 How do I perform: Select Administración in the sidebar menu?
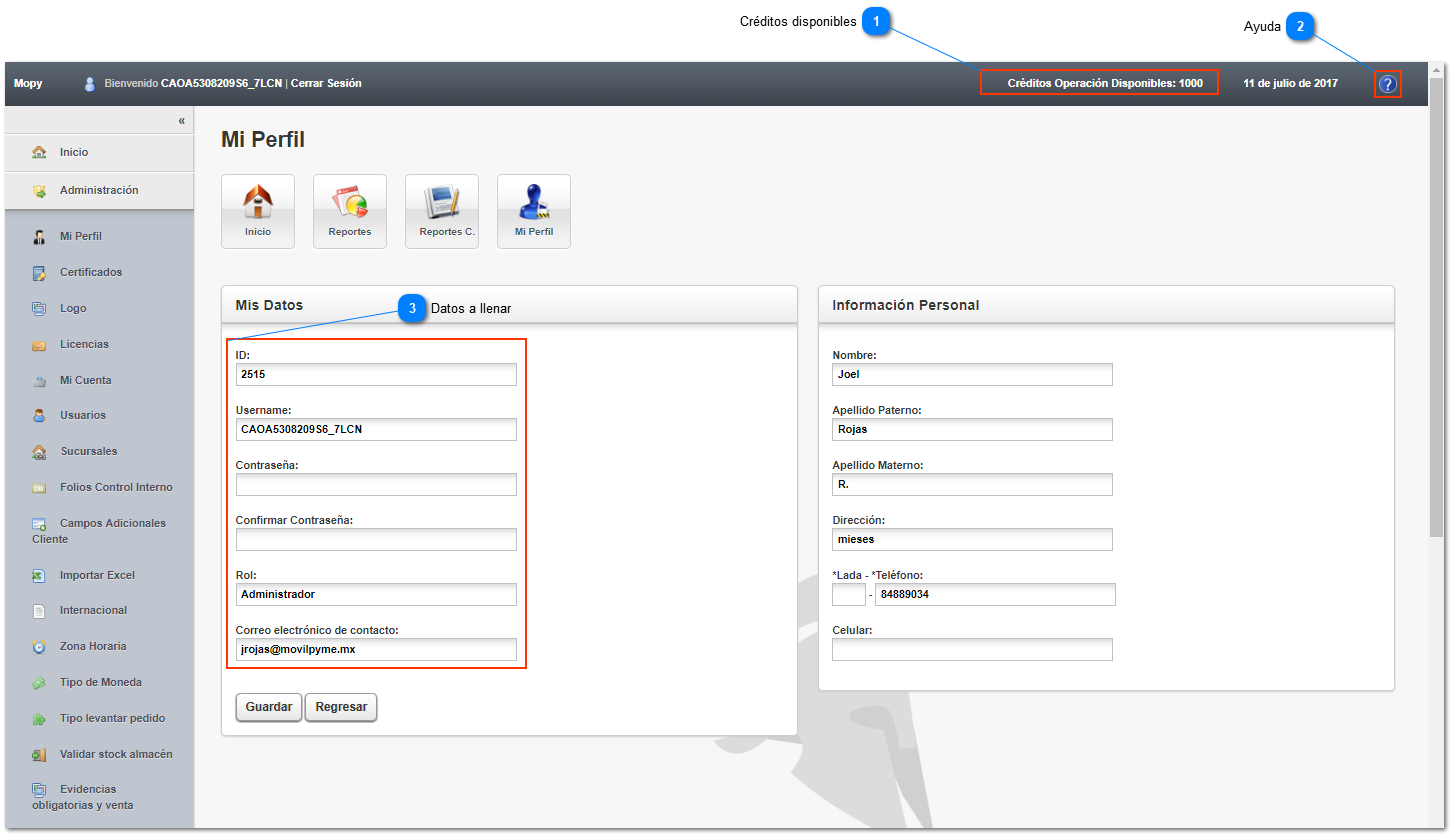99,190
